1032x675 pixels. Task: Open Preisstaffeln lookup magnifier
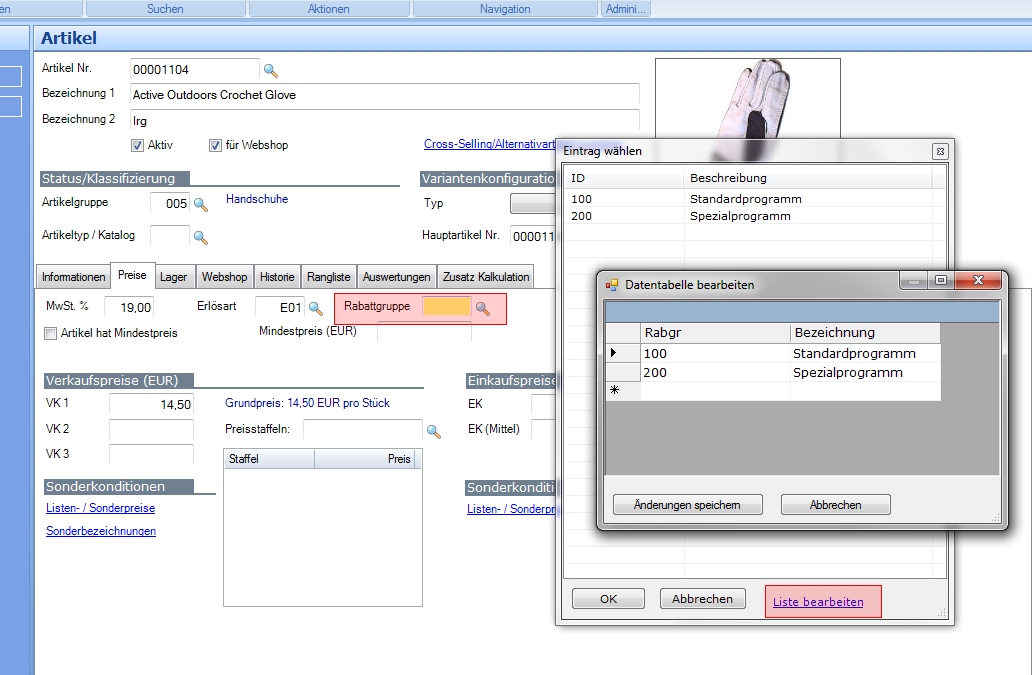433,431
